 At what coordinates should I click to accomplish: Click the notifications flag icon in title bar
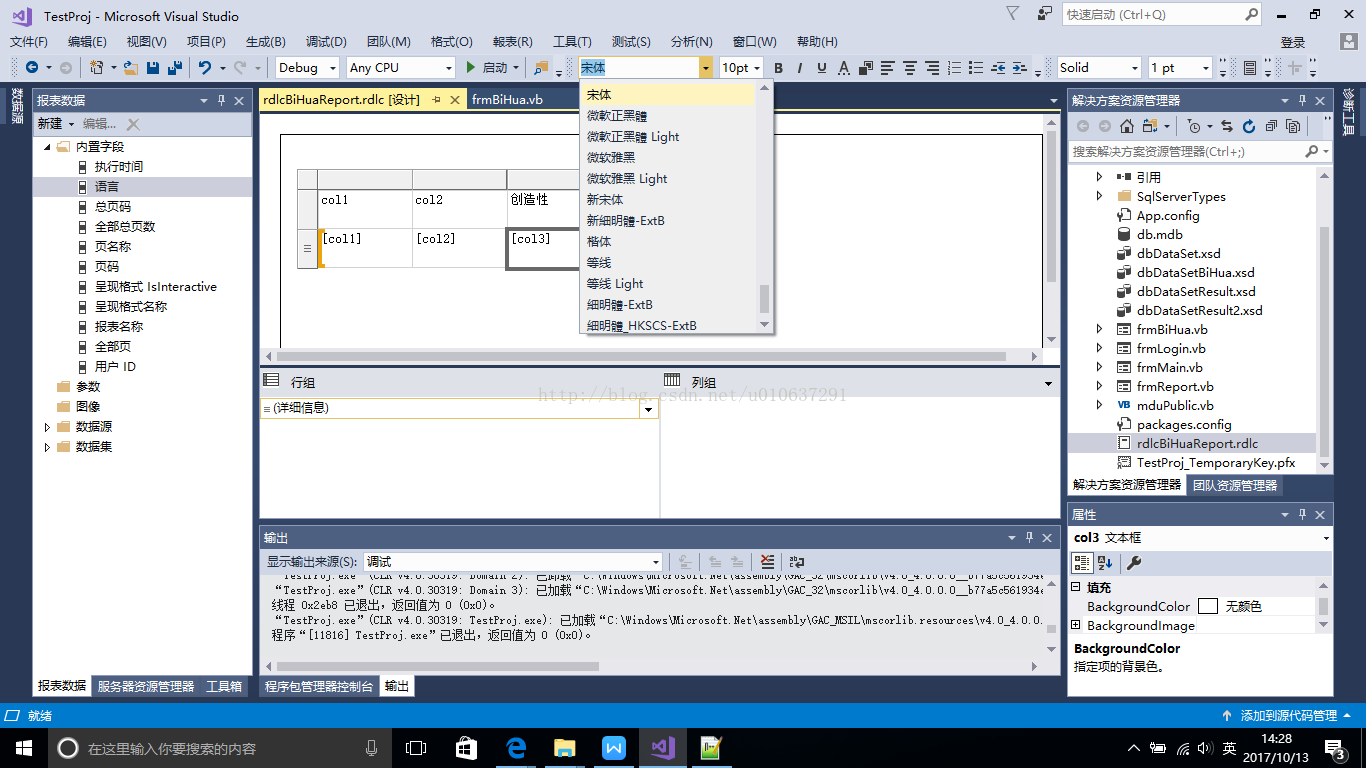pyautogui.click(x=1013, y=14)
